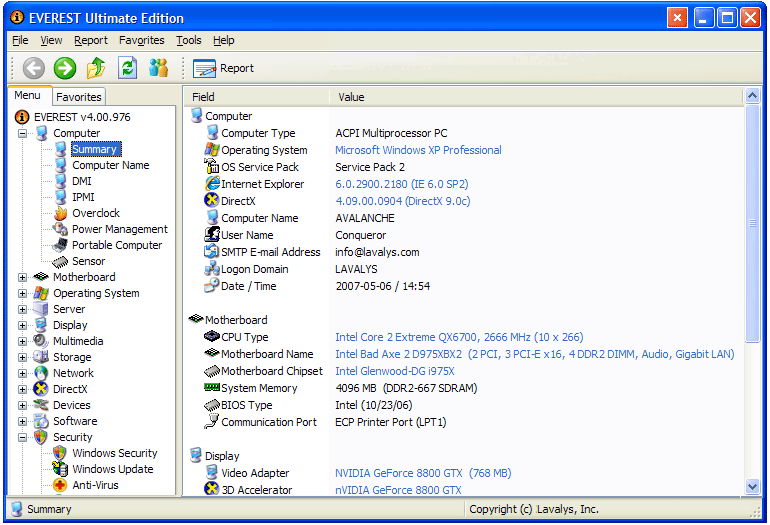770x525 pixels.
Task: Select the Overclock flame icon
Action: pos(60,213)
